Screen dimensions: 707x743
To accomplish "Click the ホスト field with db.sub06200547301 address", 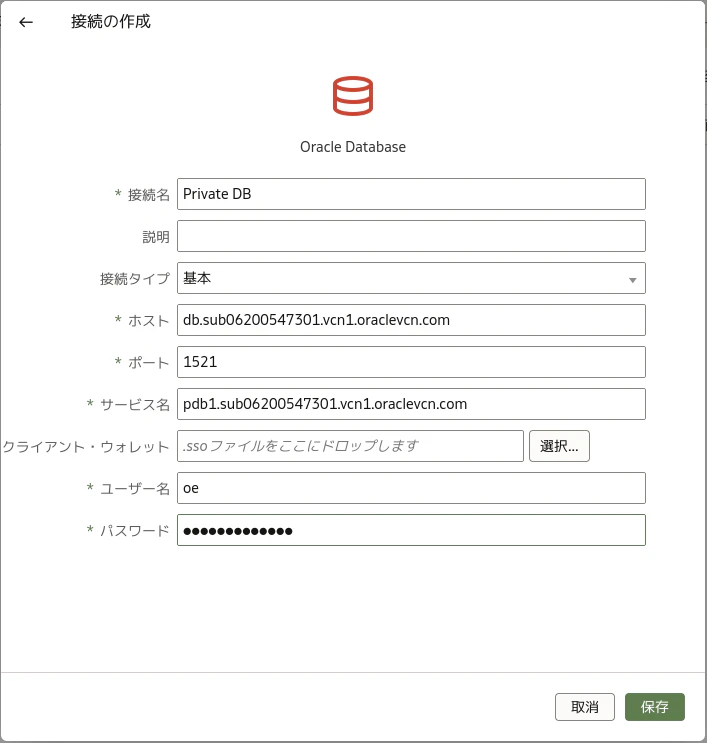I will point(411,320).
